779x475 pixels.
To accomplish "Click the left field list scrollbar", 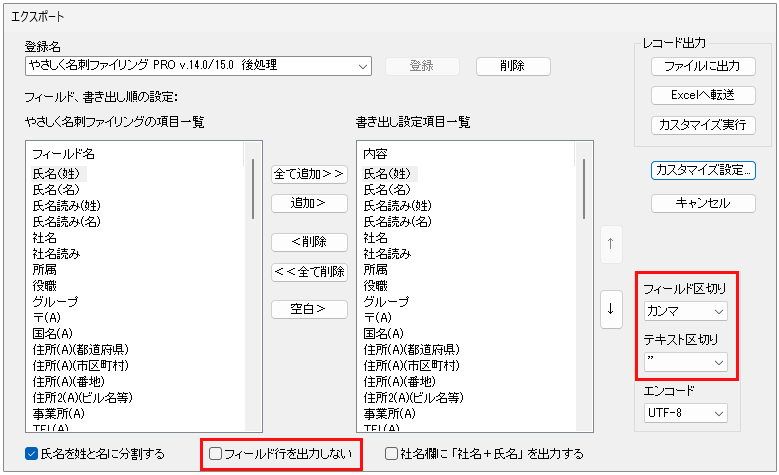I will pos(253,300).
